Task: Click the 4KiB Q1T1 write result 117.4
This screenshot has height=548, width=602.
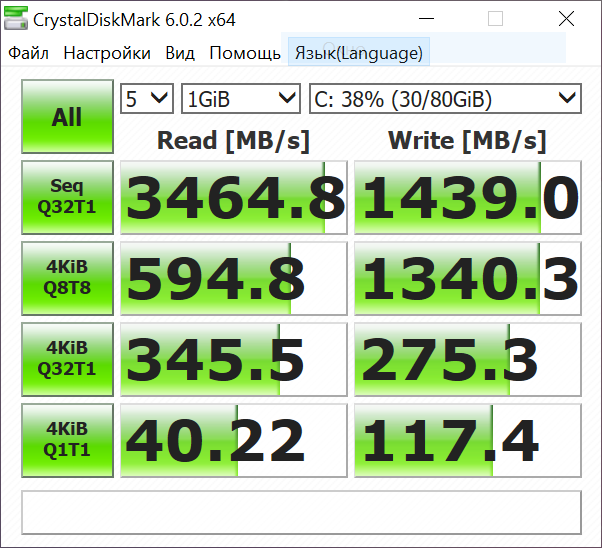Action: (468, 440)
